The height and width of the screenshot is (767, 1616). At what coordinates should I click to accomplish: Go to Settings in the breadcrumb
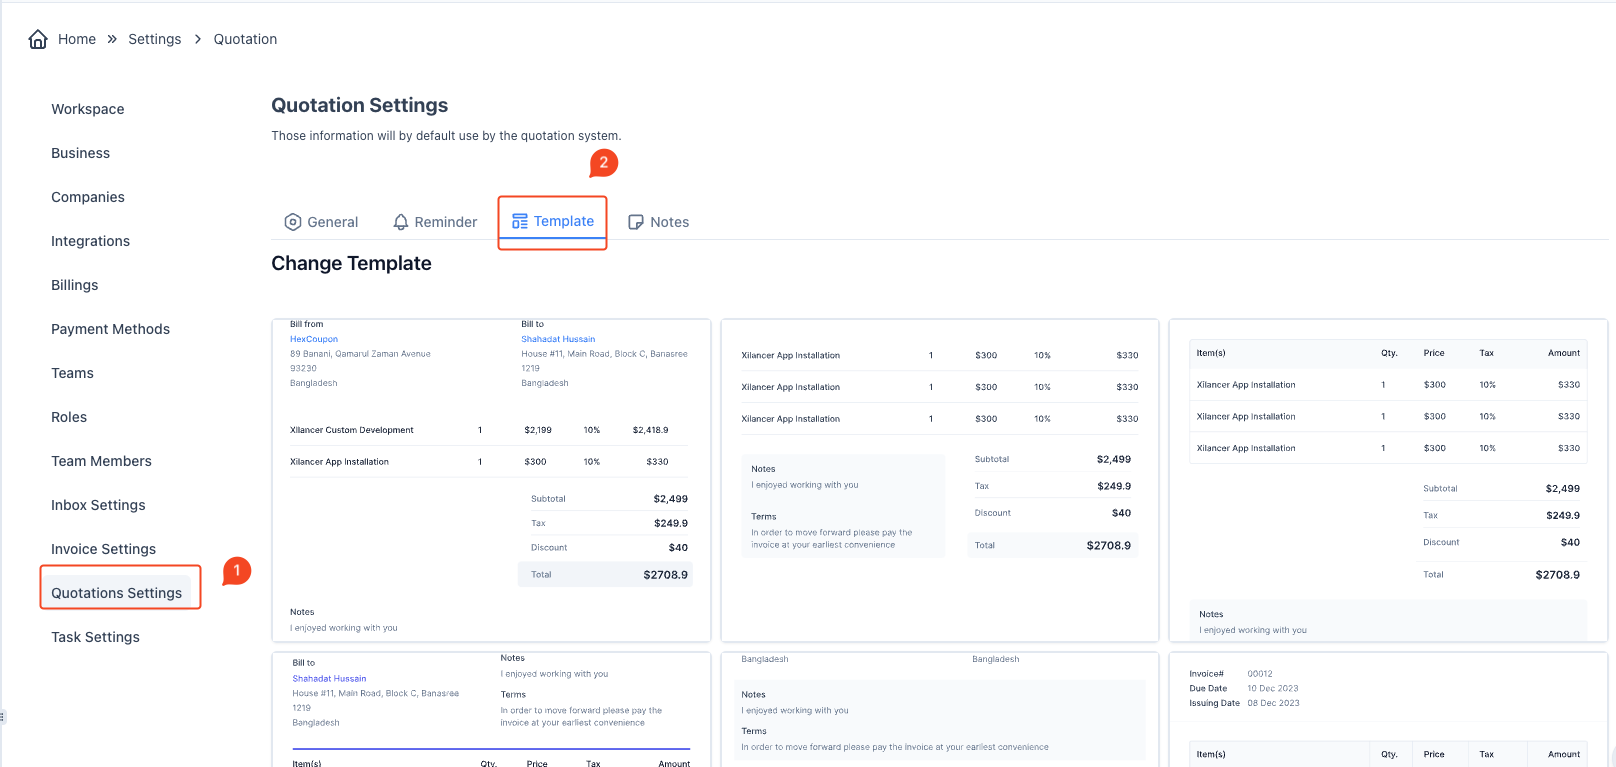pyautogui.click(x=155, y=39)
